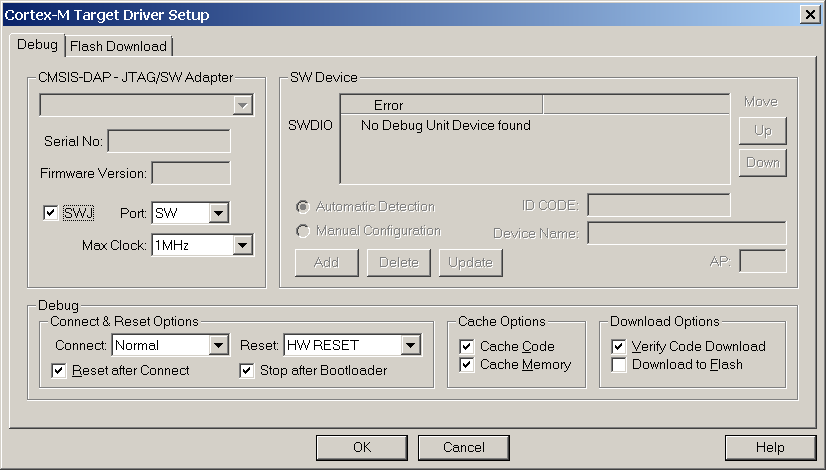Screen dimensions: 826x470
Task: Open the Reset dropdown showing HW RESET
Action: pyautogui.click(x=409, y=345)
